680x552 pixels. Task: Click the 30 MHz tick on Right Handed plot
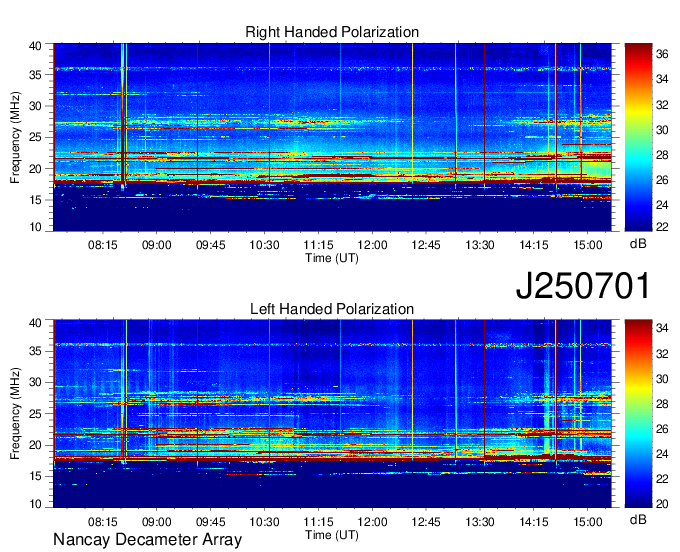[35, 106]
